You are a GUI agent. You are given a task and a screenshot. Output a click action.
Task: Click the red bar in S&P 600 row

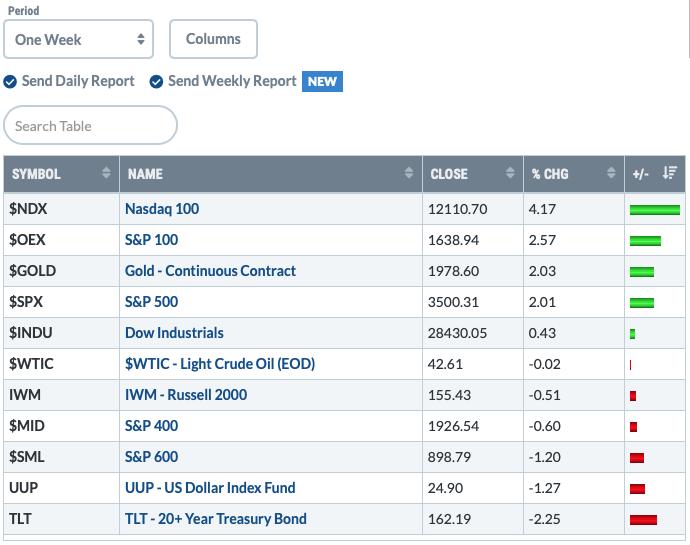[637, 458]
